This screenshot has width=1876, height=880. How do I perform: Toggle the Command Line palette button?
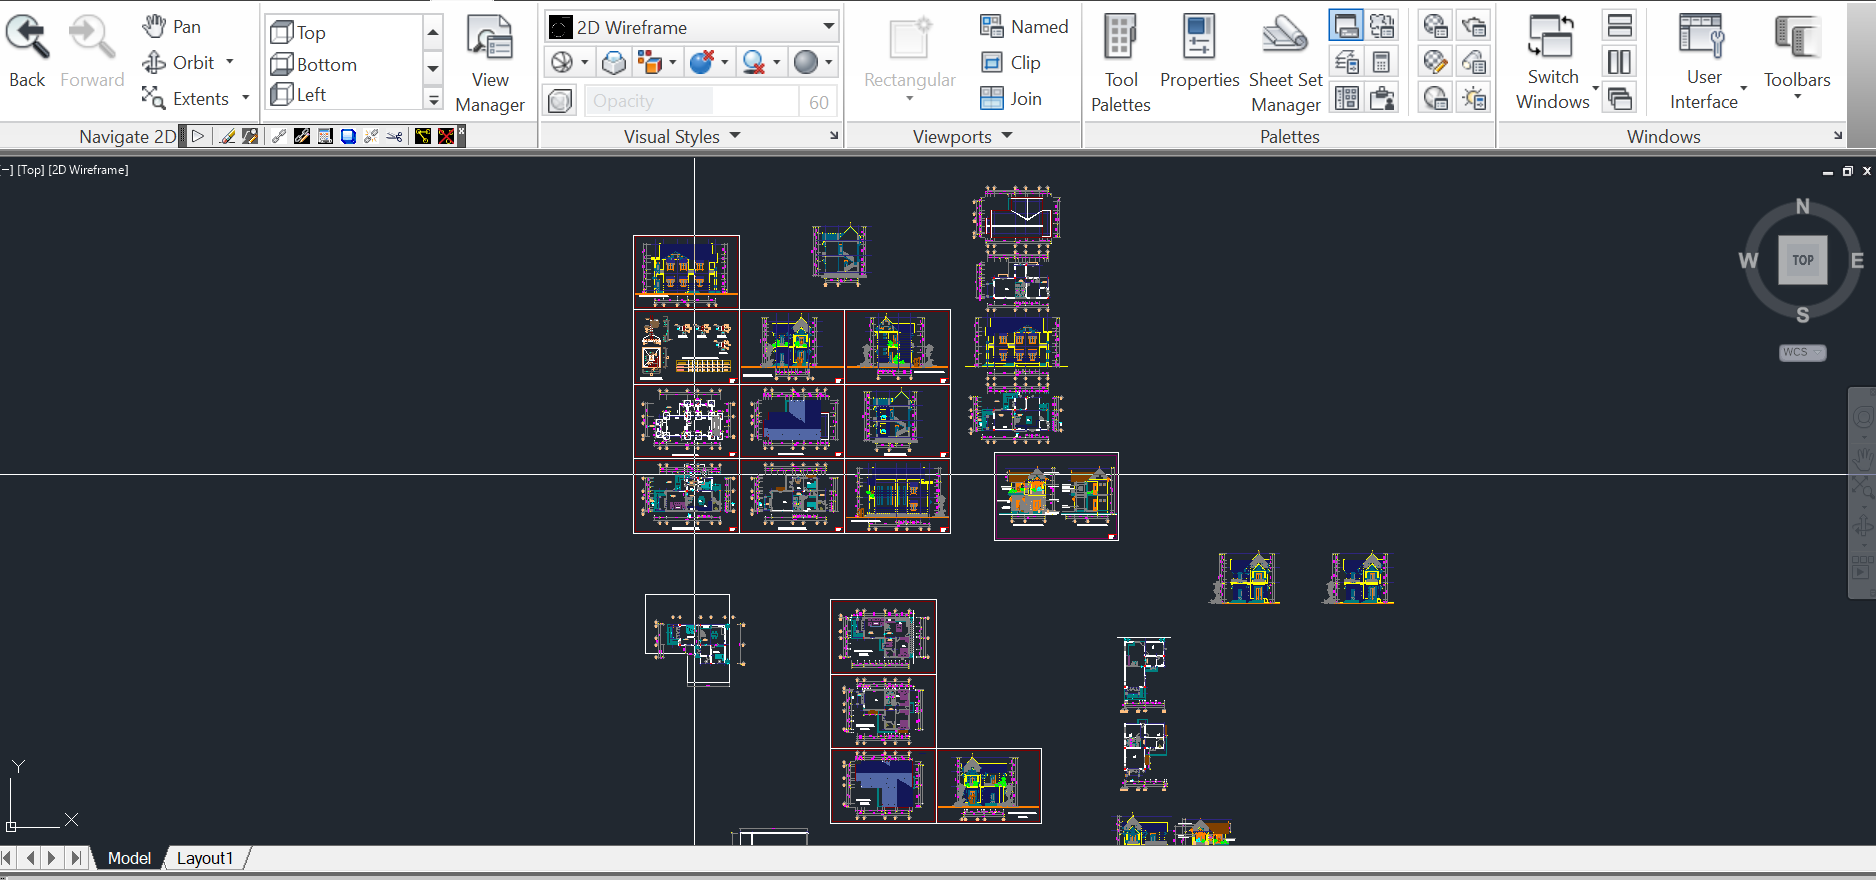[1346, 26]
